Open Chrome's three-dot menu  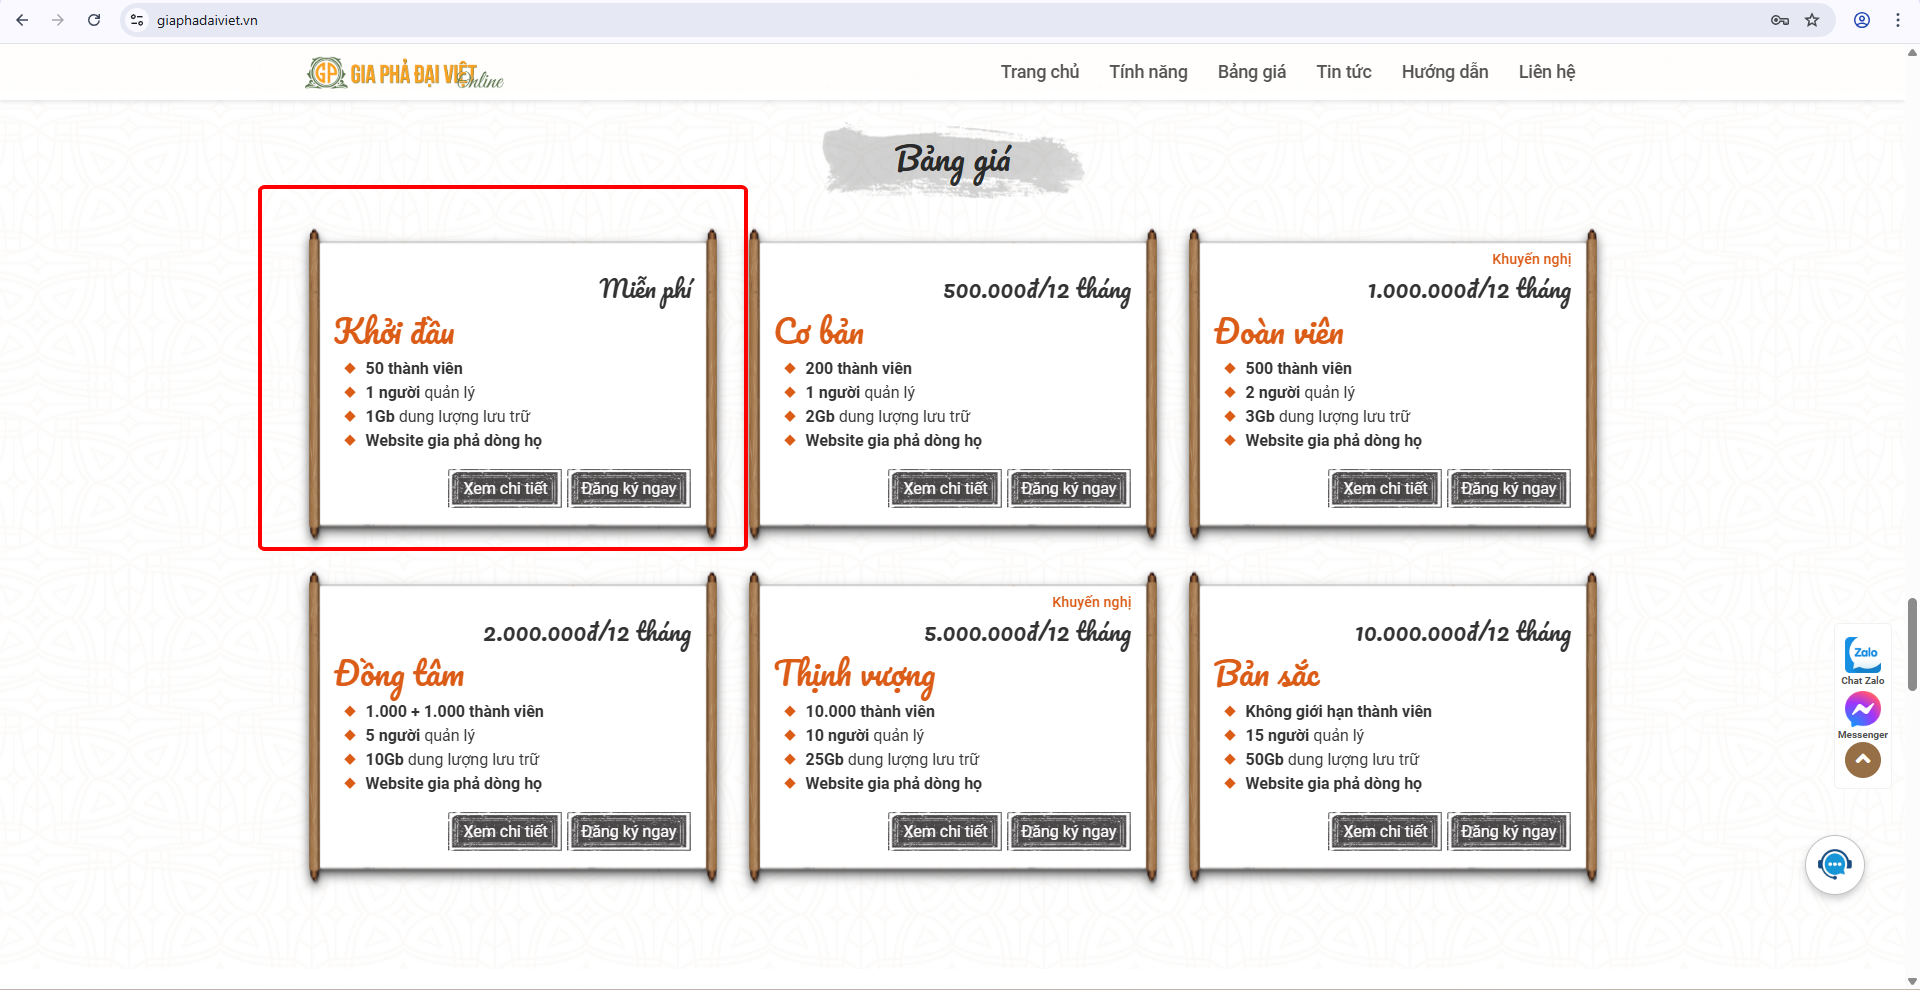click(x=1897, y=20)
